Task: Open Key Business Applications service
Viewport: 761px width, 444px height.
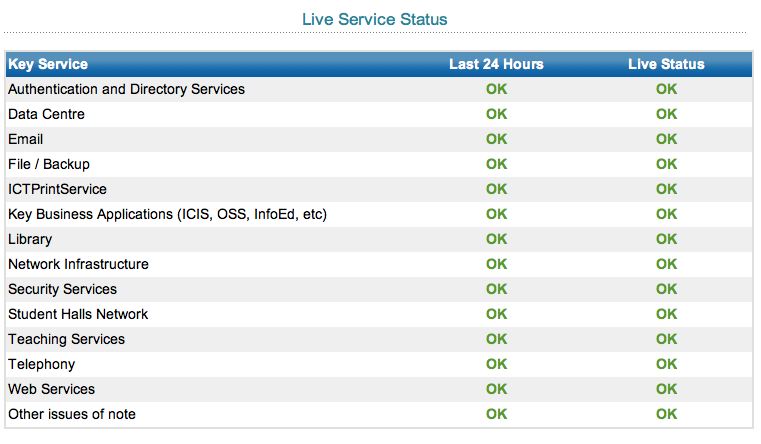Action: 167,214
